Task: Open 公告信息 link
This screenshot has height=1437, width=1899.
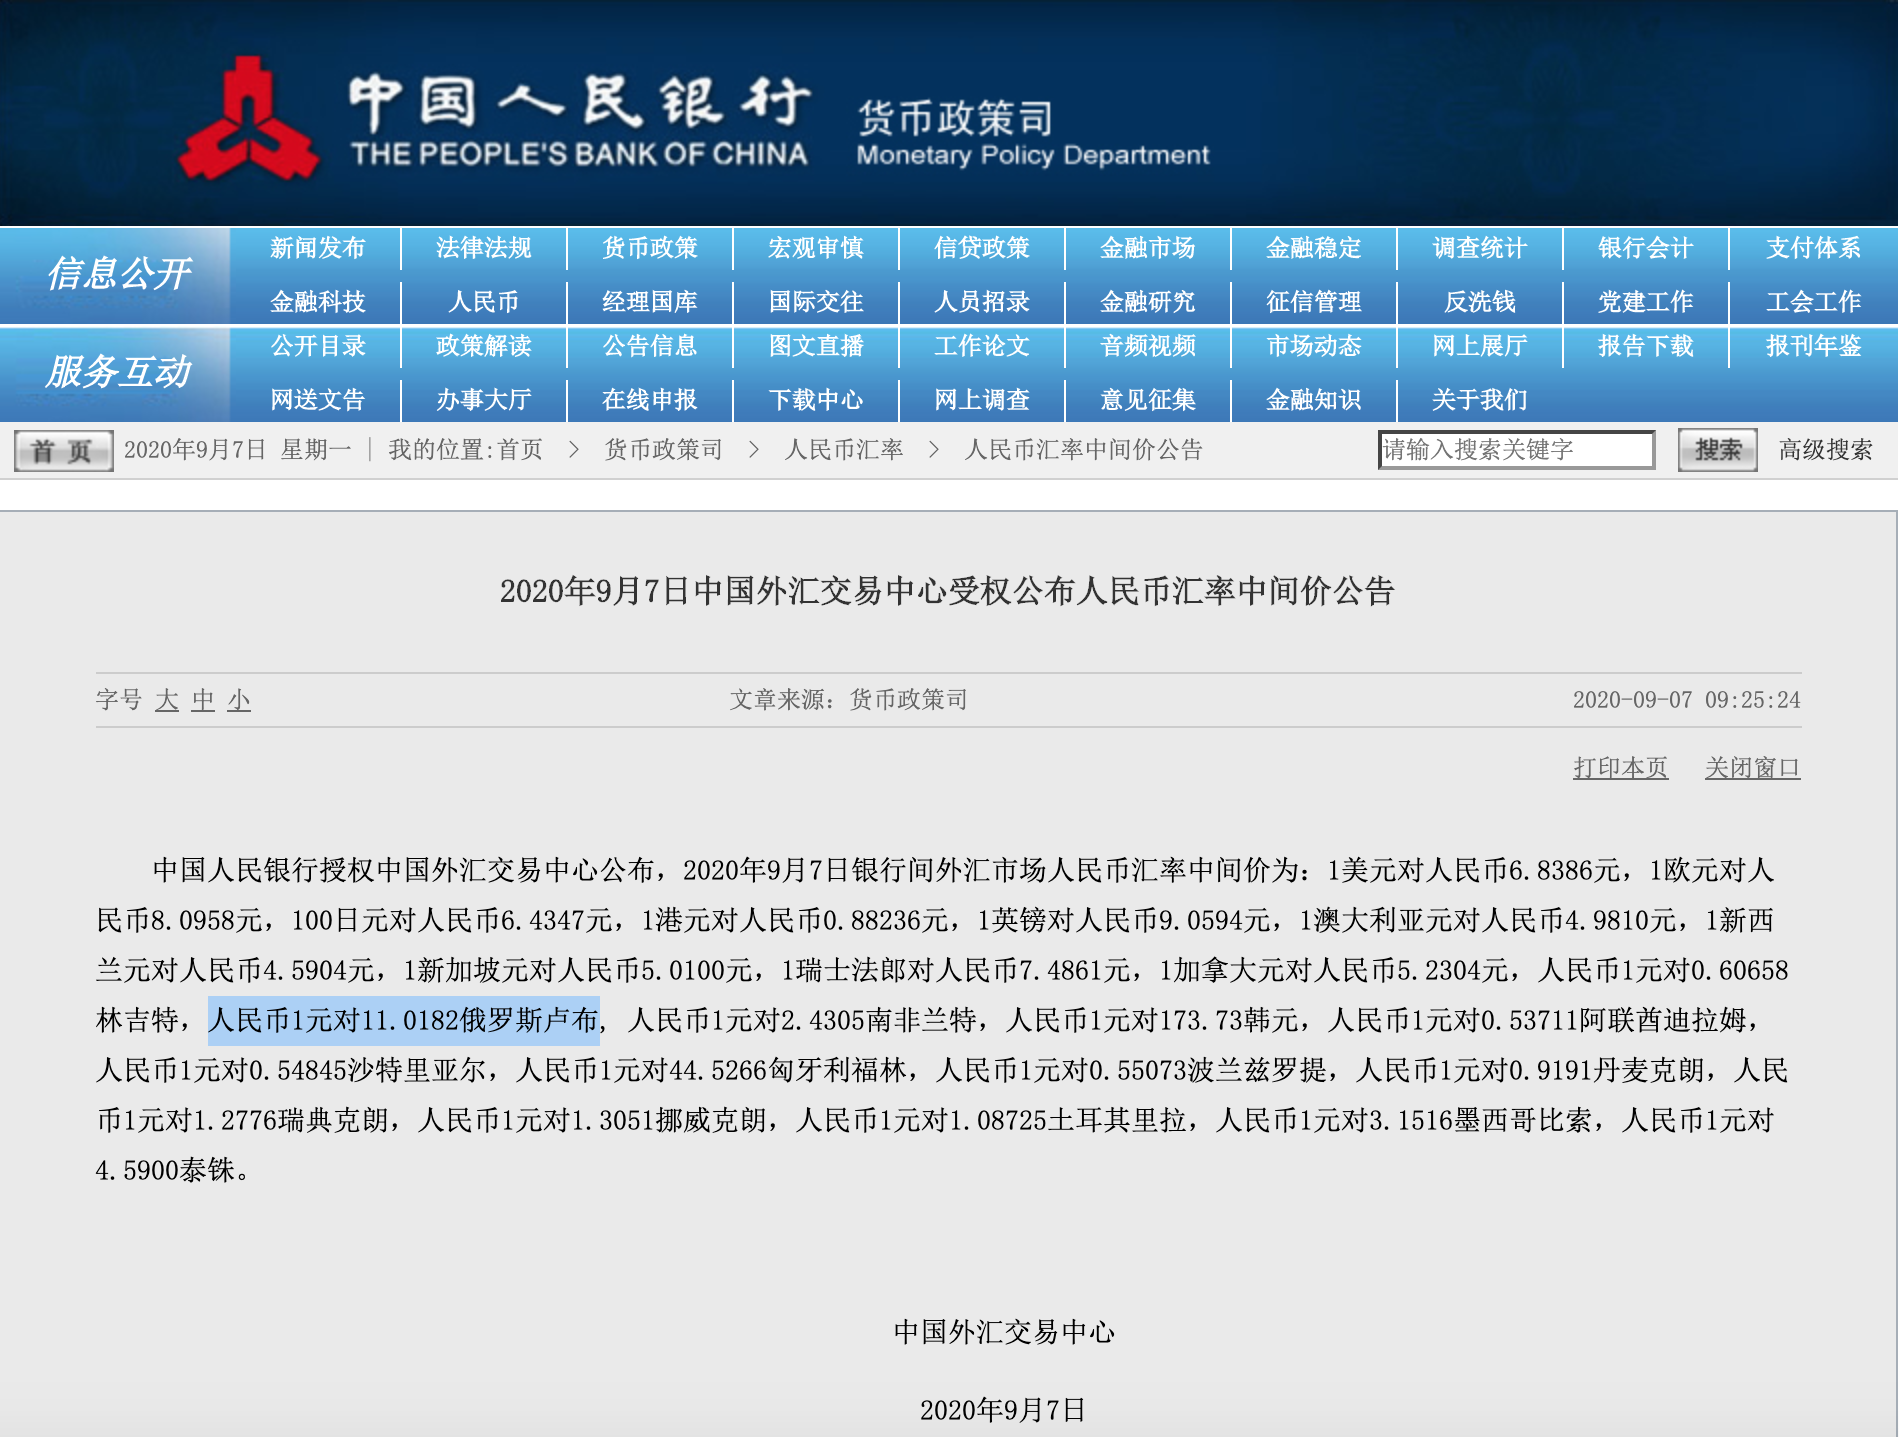Action: point(649,346)
